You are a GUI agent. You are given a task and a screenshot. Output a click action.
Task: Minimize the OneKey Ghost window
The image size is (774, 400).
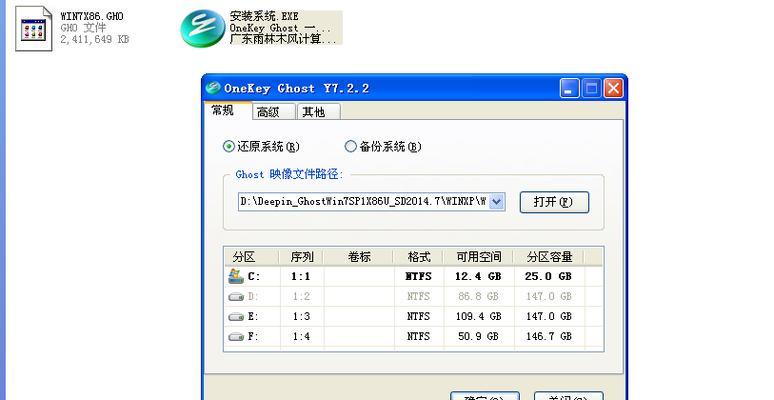(x=569, y=88)
